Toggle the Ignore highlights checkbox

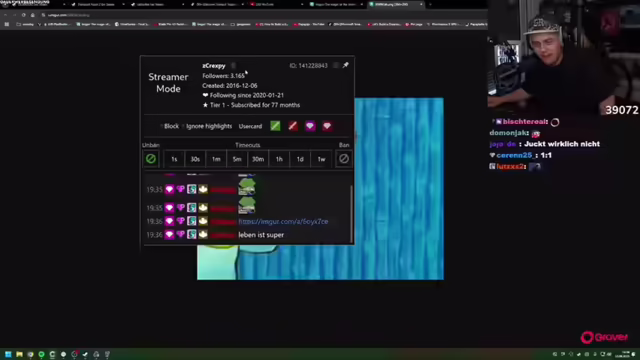click(x=183, y=126)
